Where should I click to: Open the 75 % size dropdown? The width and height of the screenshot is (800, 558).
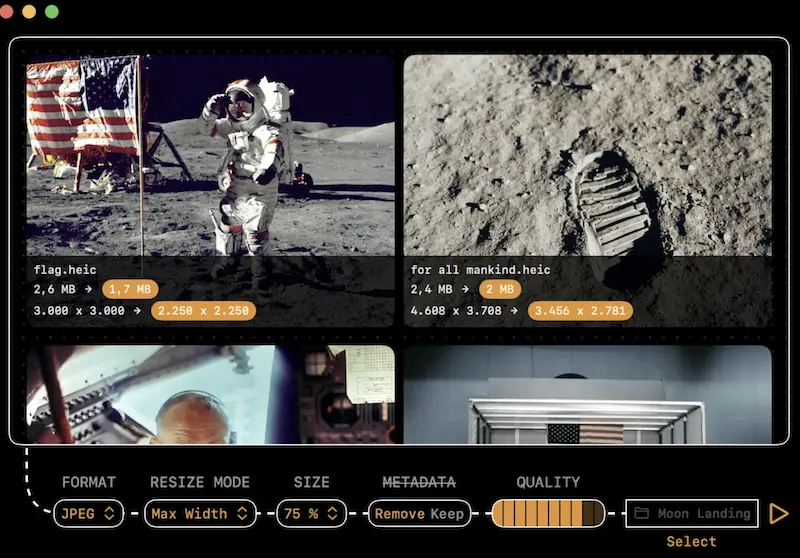(311, 513)
